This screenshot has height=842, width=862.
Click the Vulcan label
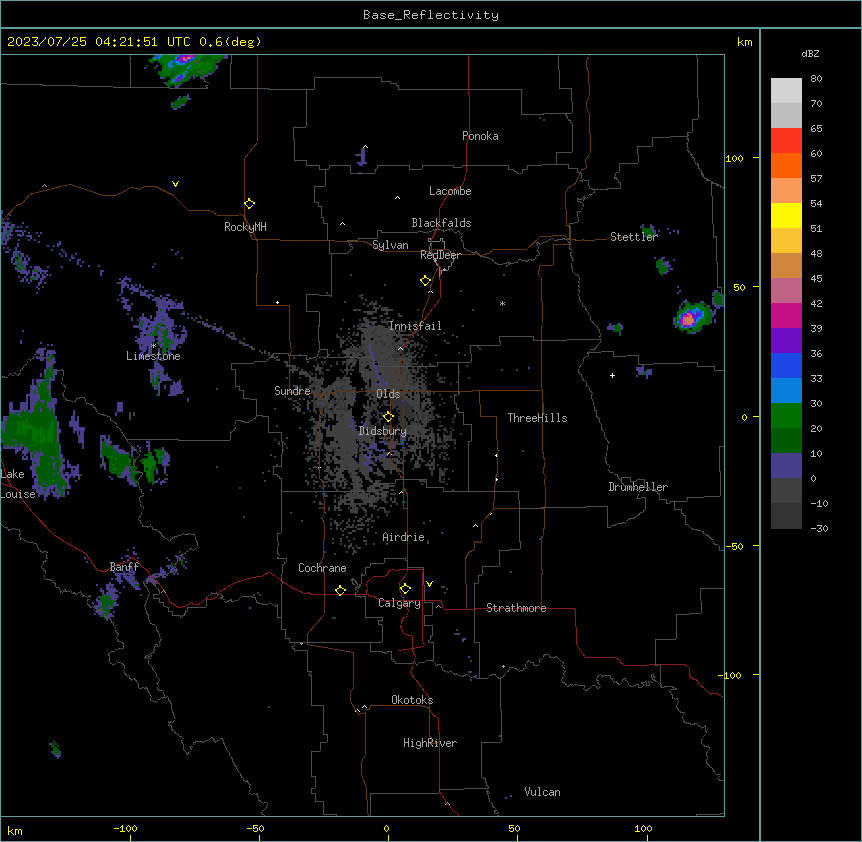coord(543,792)
